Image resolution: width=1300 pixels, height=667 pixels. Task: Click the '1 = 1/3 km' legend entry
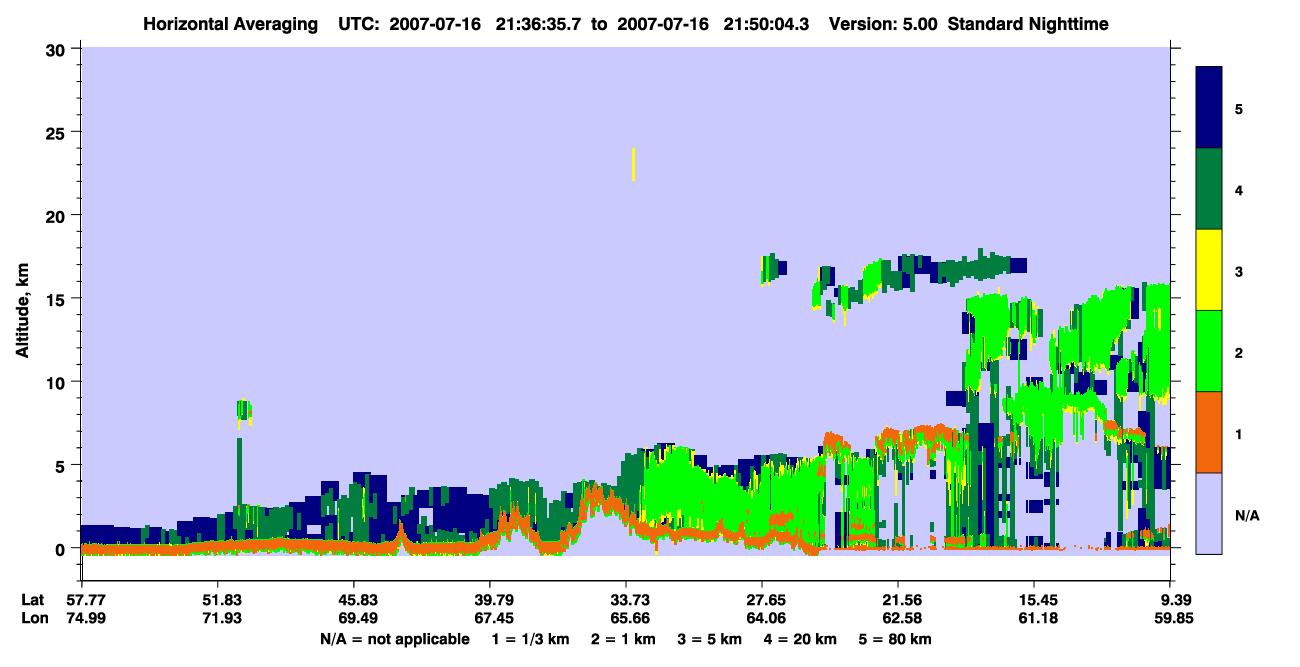tap(529, 639)
